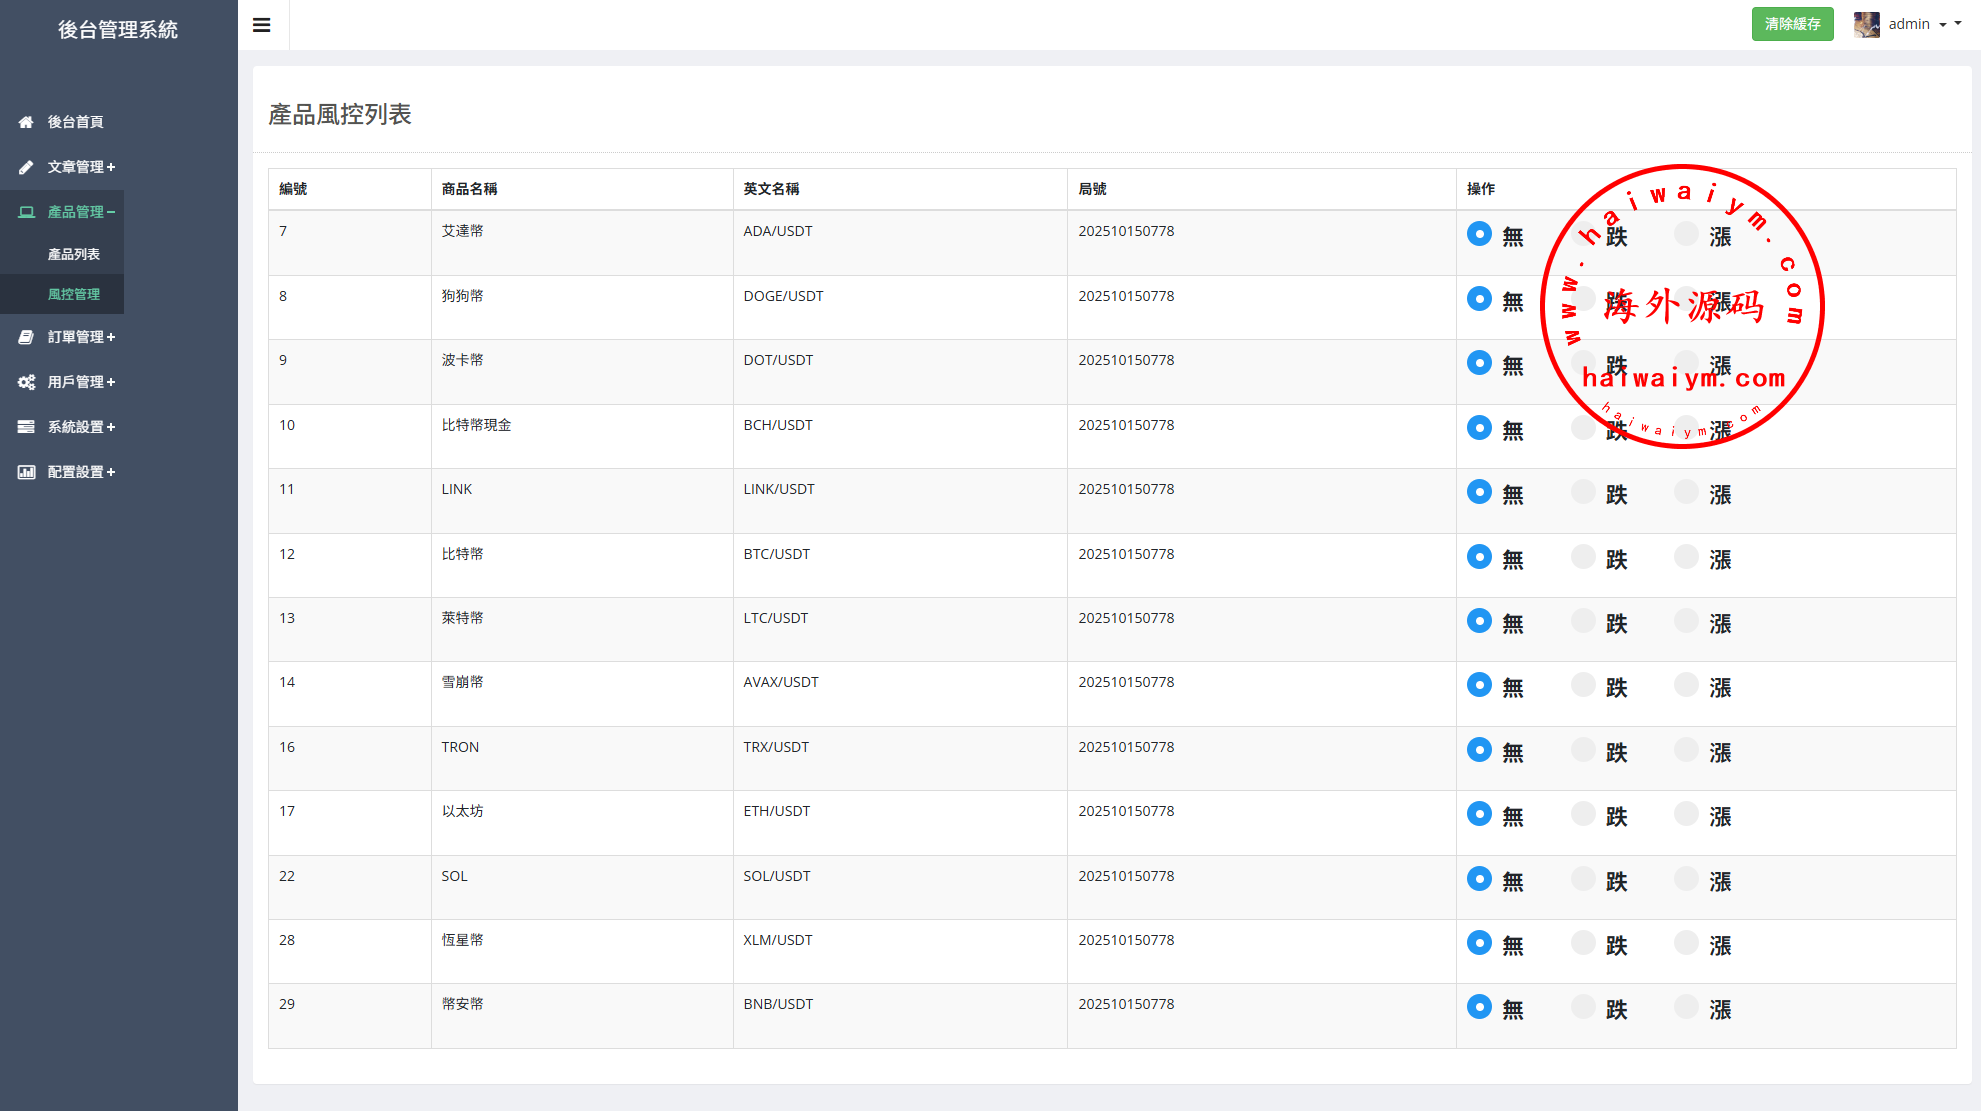Select 漲 radio for ETH/USDT row
Viewport: 1981px width, 1111px height.
(x=1686, y=814)
